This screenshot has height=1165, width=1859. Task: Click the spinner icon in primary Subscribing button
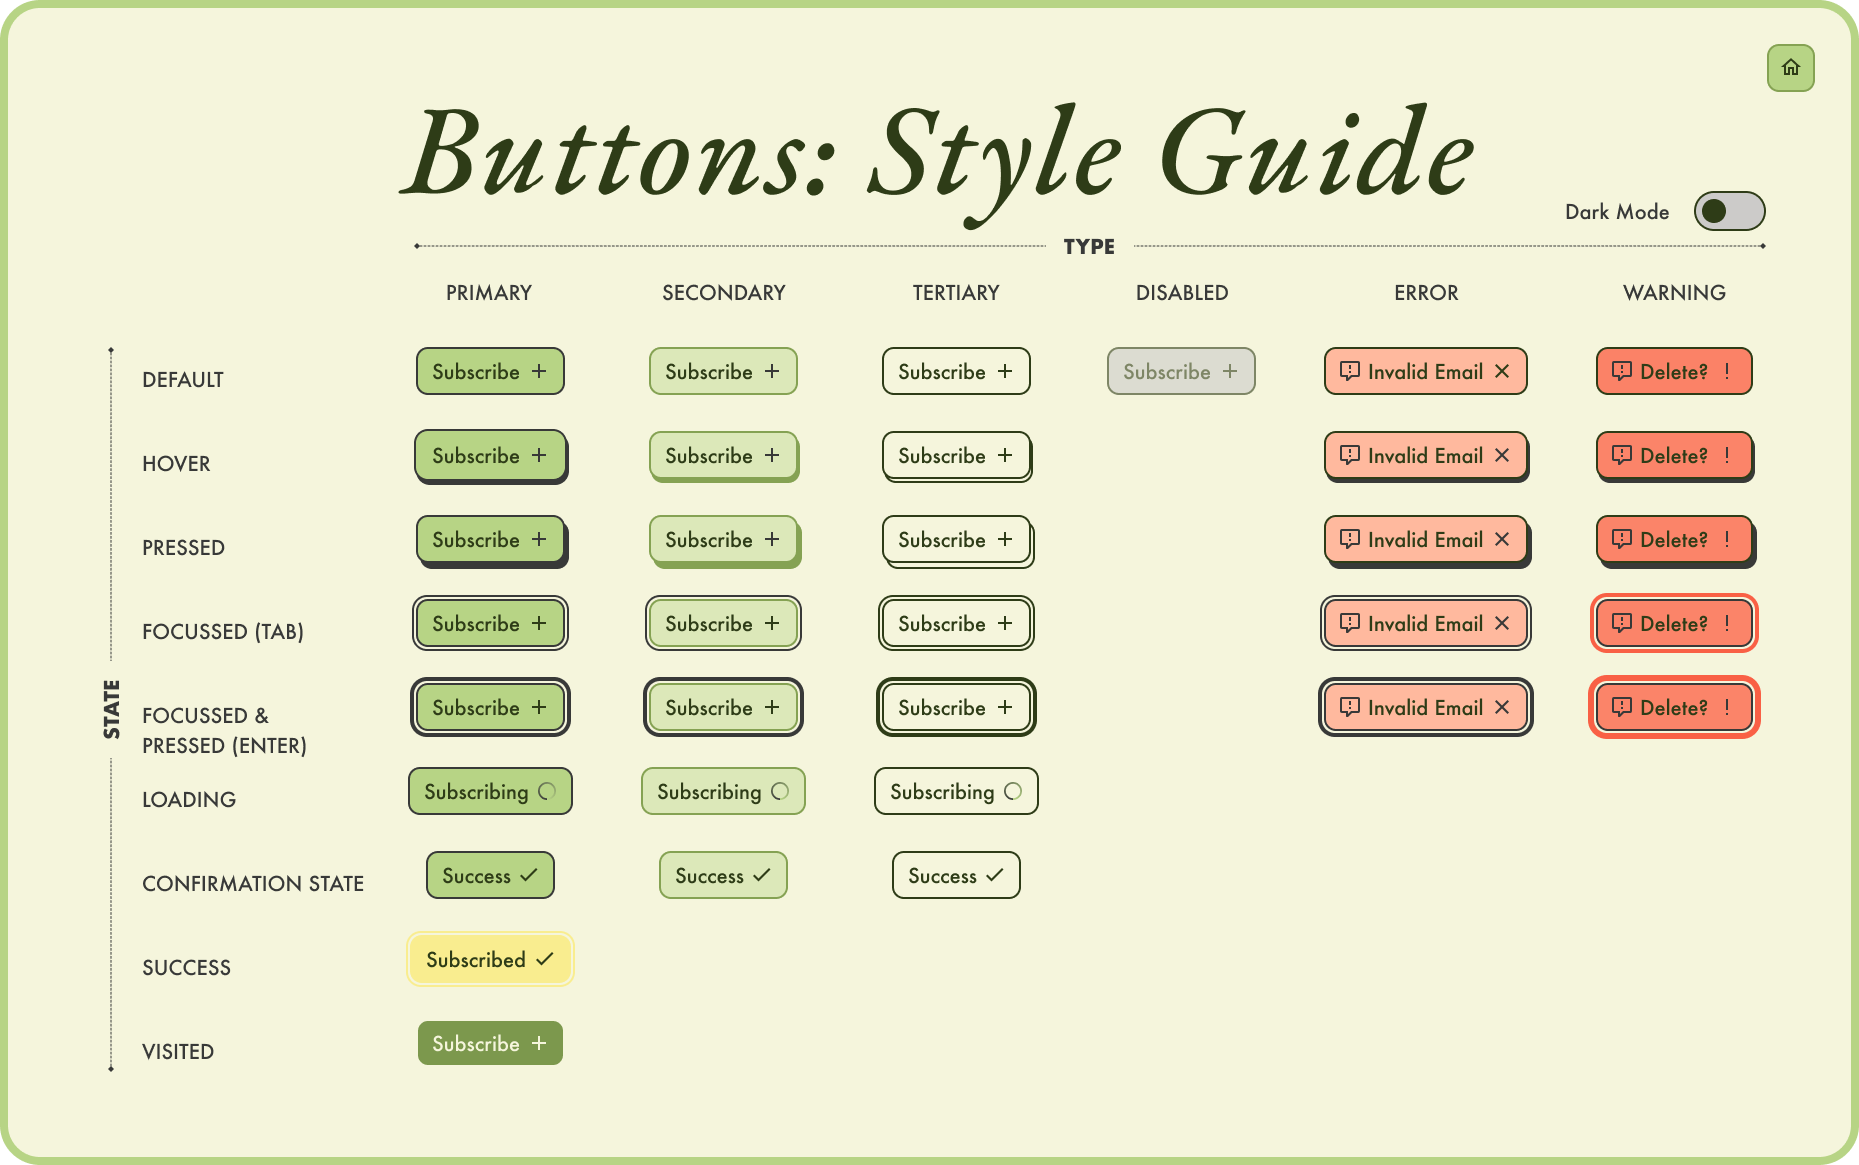click(547, 791)
